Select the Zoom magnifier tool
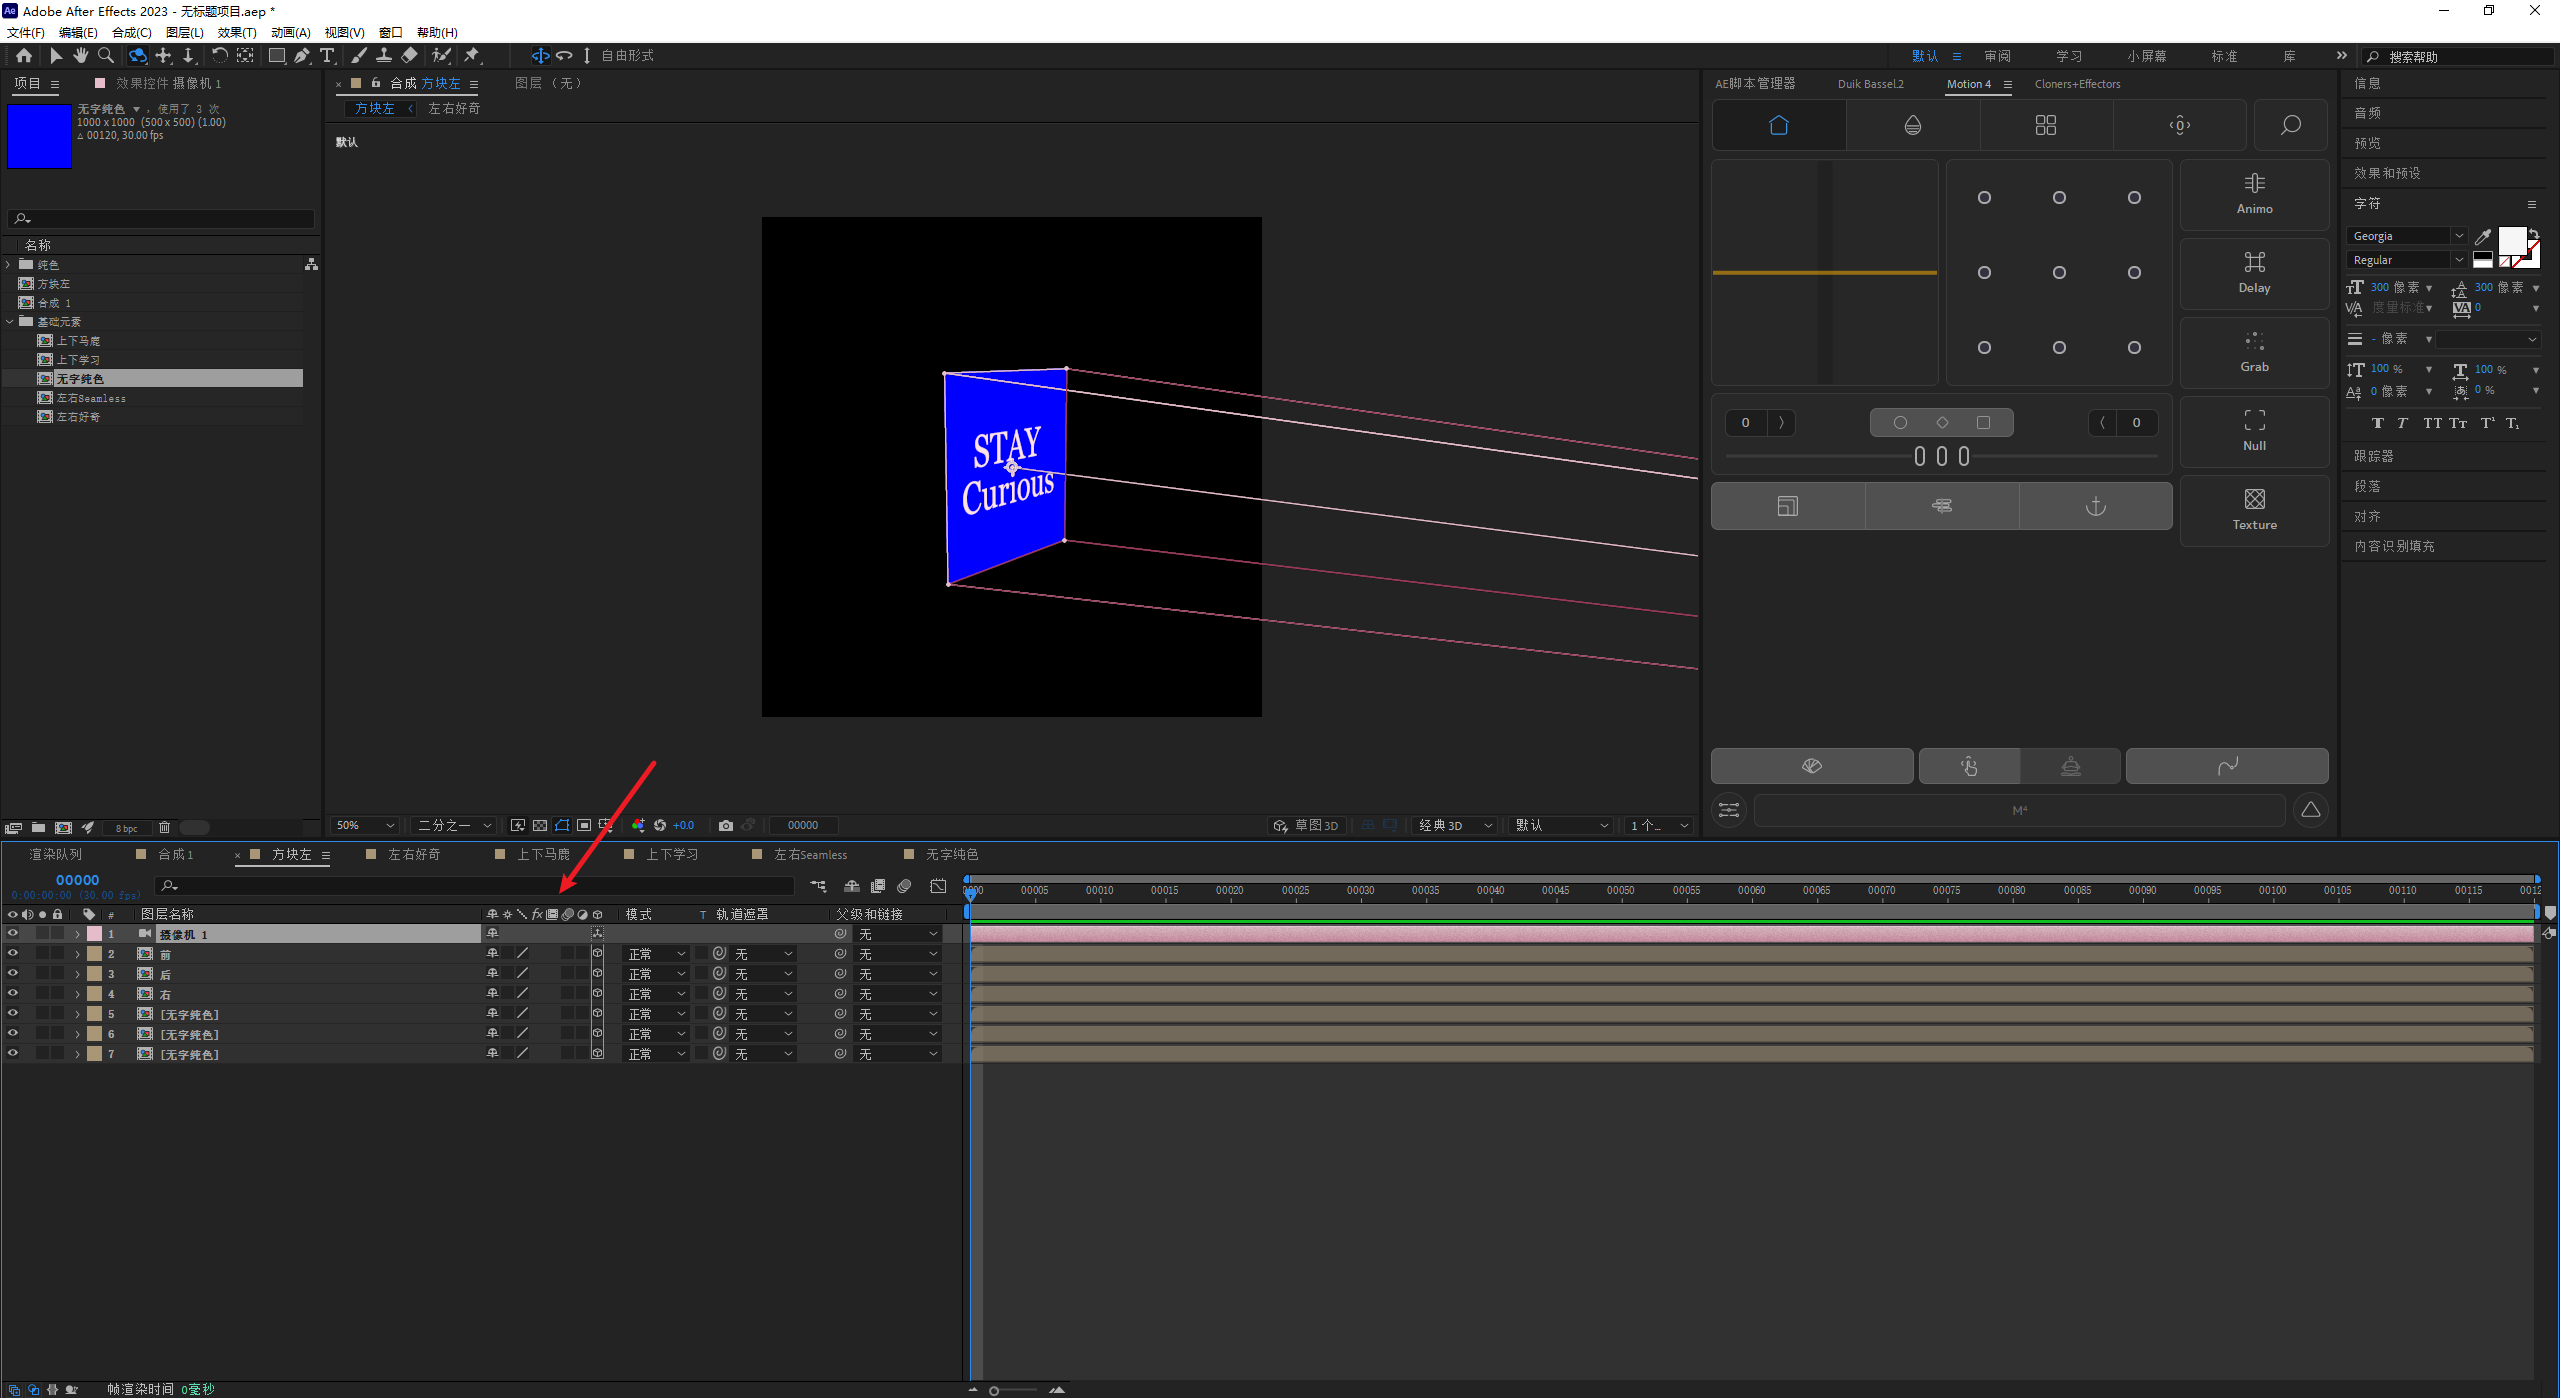Viewport: 2560px width, 1398px height. 106,56
